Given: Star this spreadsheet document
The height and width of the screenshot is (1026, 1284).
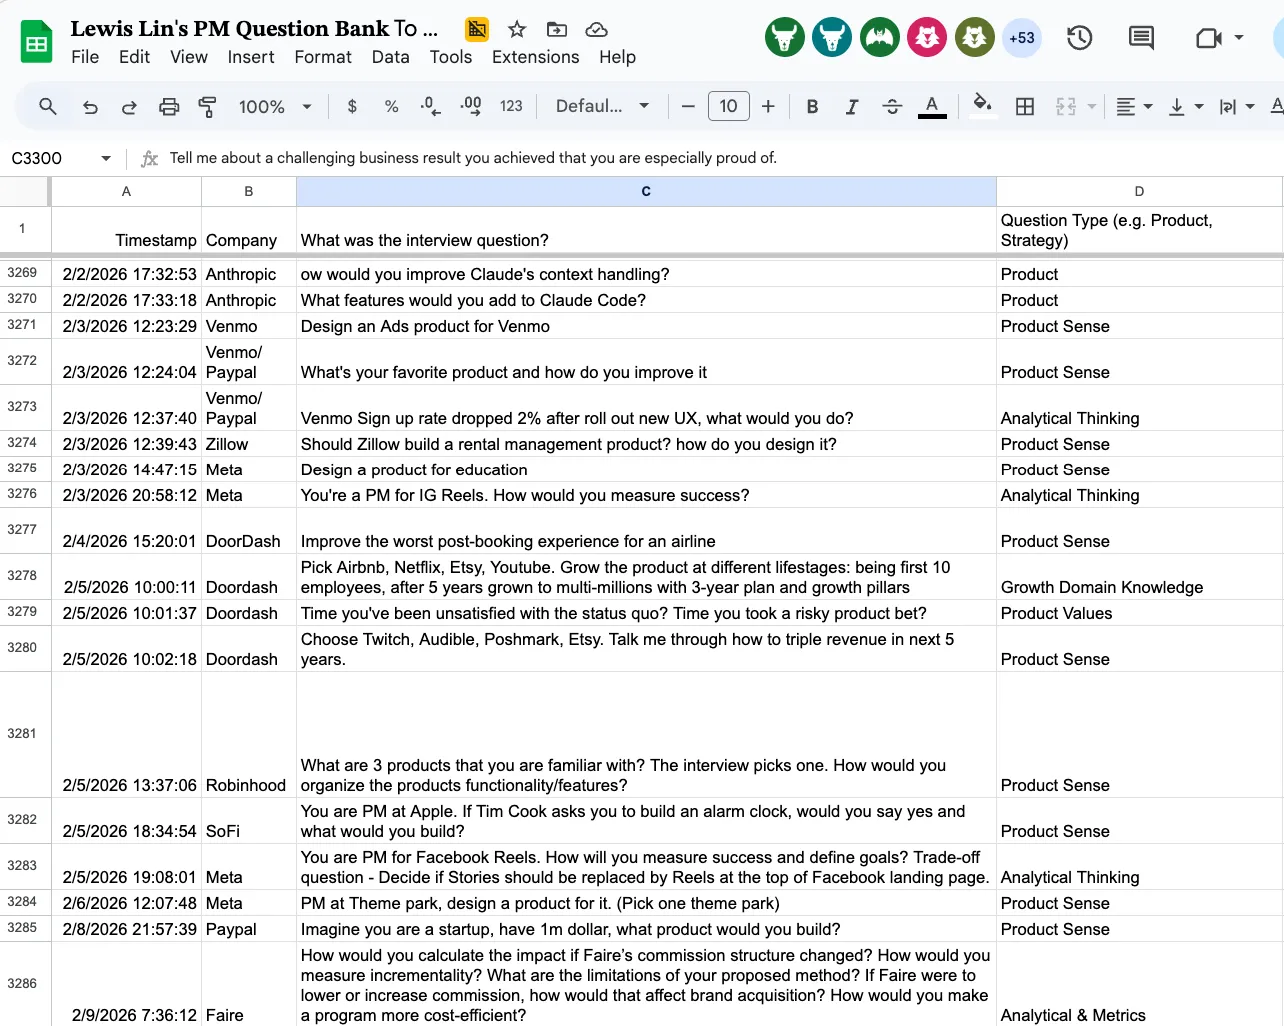Looking at the screenshot, I should tap(516, 29).
